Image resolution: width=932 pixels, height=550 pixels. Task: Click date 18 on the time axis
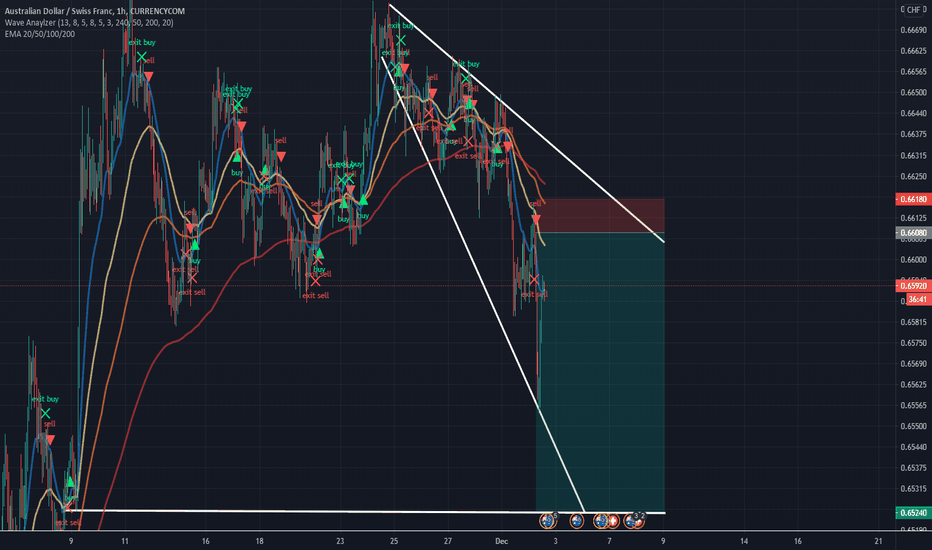[259, 541]
